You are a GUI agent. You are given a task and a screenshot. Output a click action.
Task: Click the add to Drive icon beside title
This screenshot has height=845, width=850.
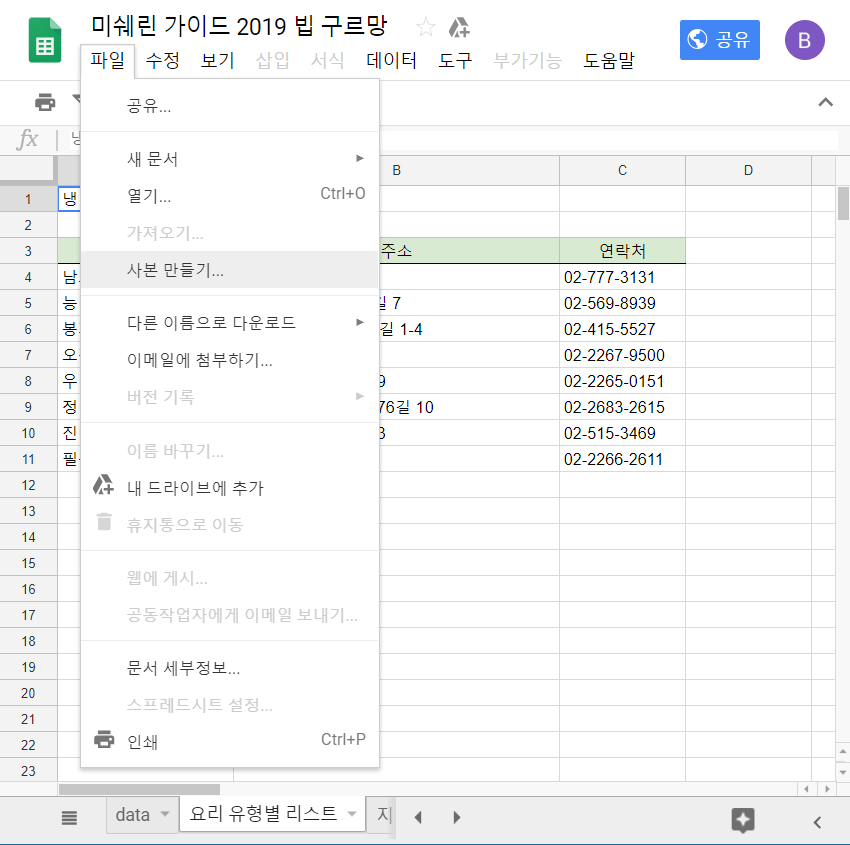pyautogui.click(x=459, y=27)
